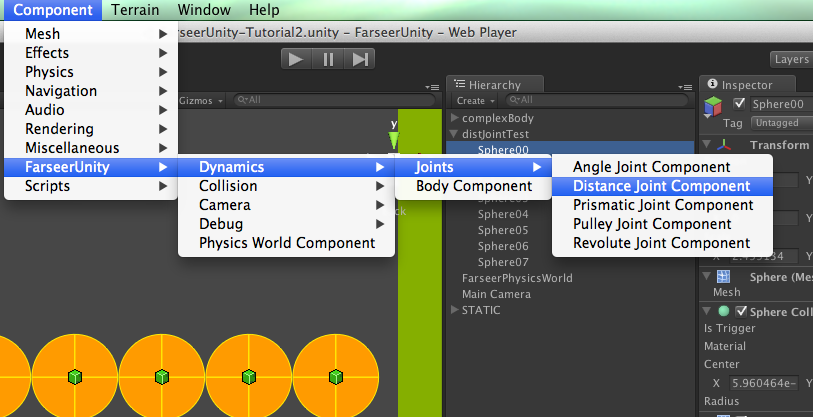
Task: Open the Scene panel options menu icon
Action: click(x=432, y=87)
